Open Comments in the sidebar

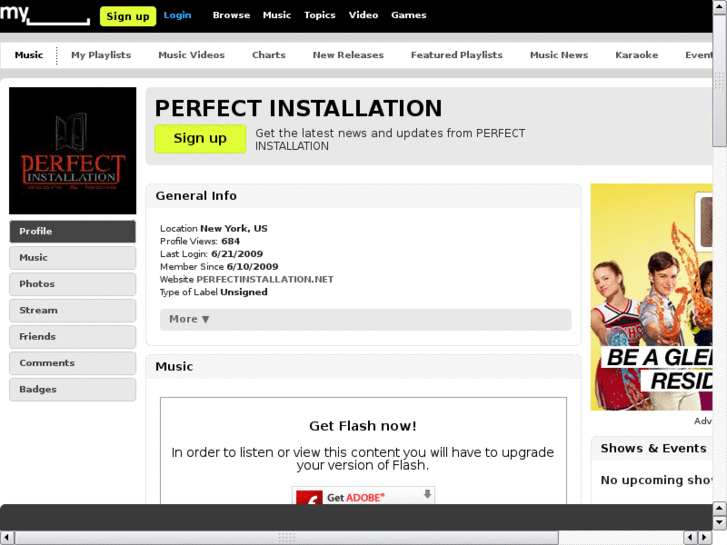pos(72,363)
